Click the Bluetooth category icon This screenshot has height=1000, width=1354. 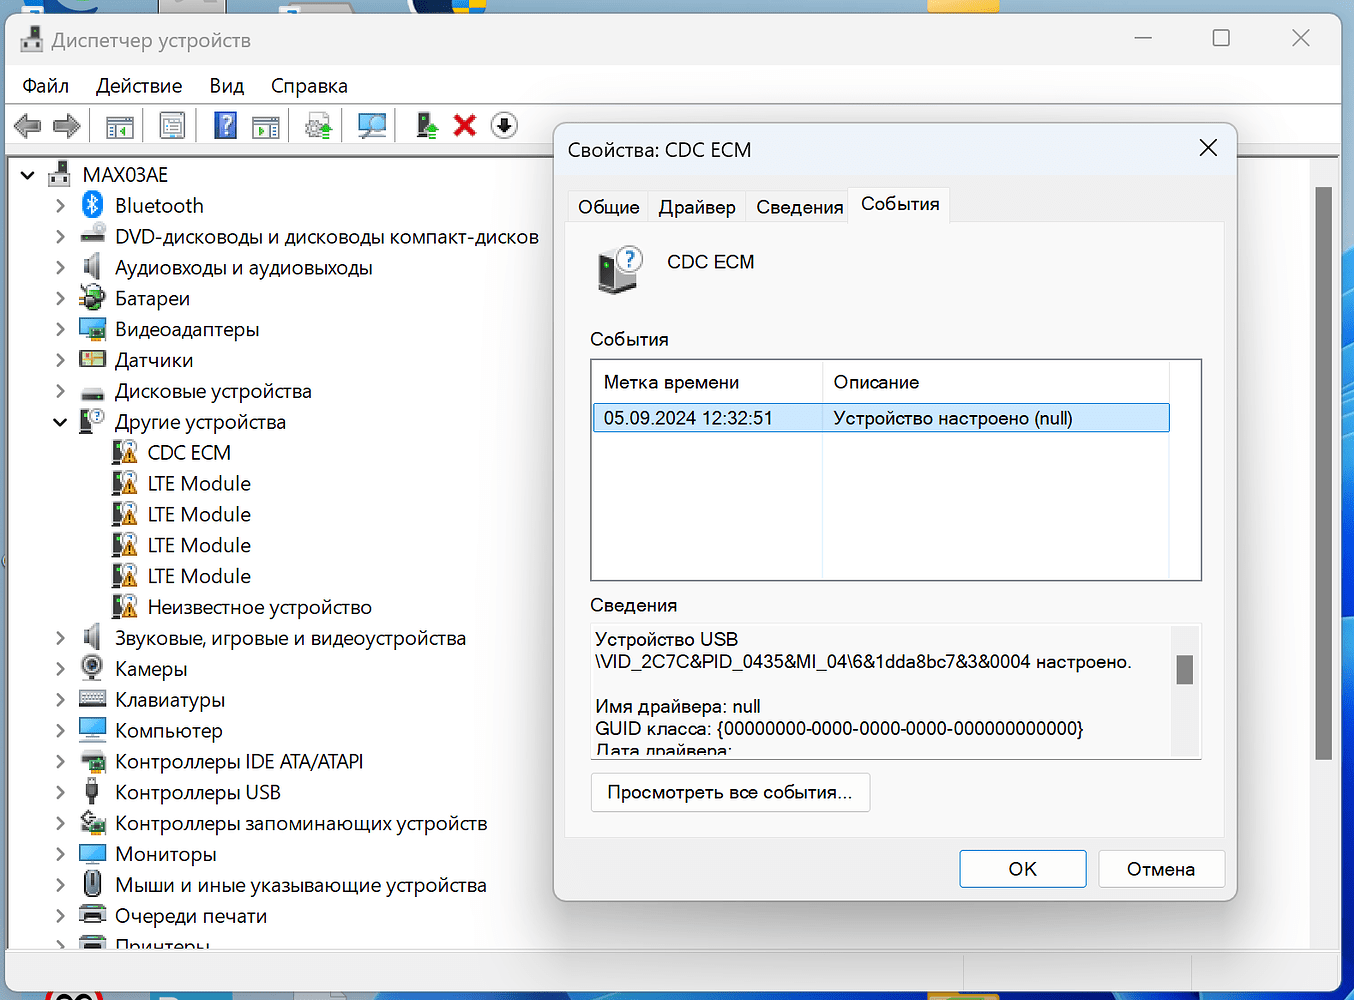tap(93, 205)
